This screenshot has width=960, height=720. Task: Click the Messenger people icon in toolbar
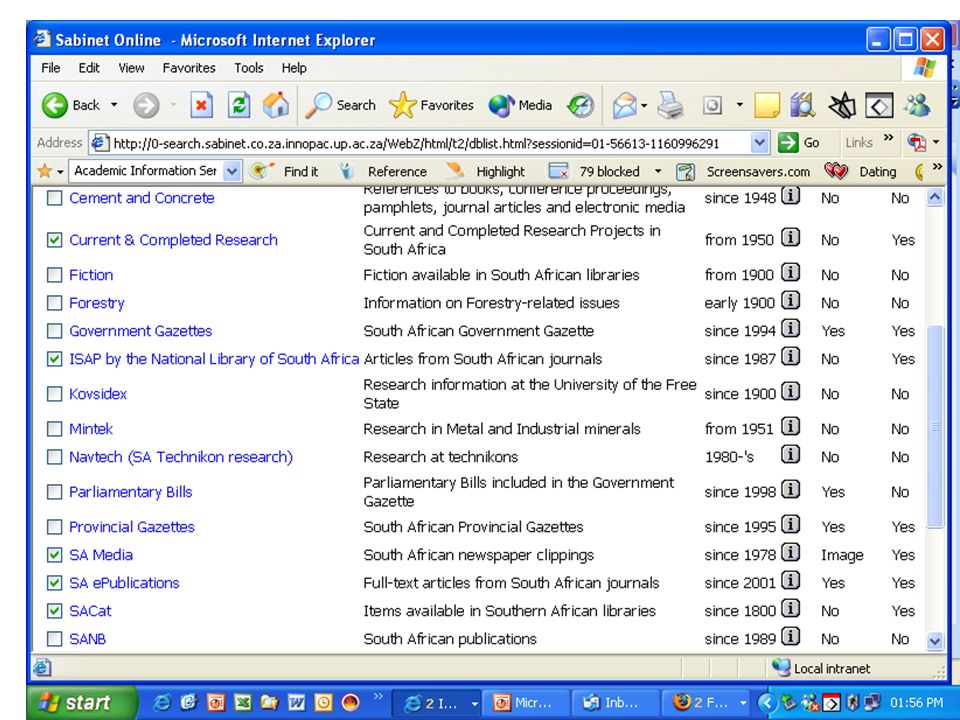[917, 105]
